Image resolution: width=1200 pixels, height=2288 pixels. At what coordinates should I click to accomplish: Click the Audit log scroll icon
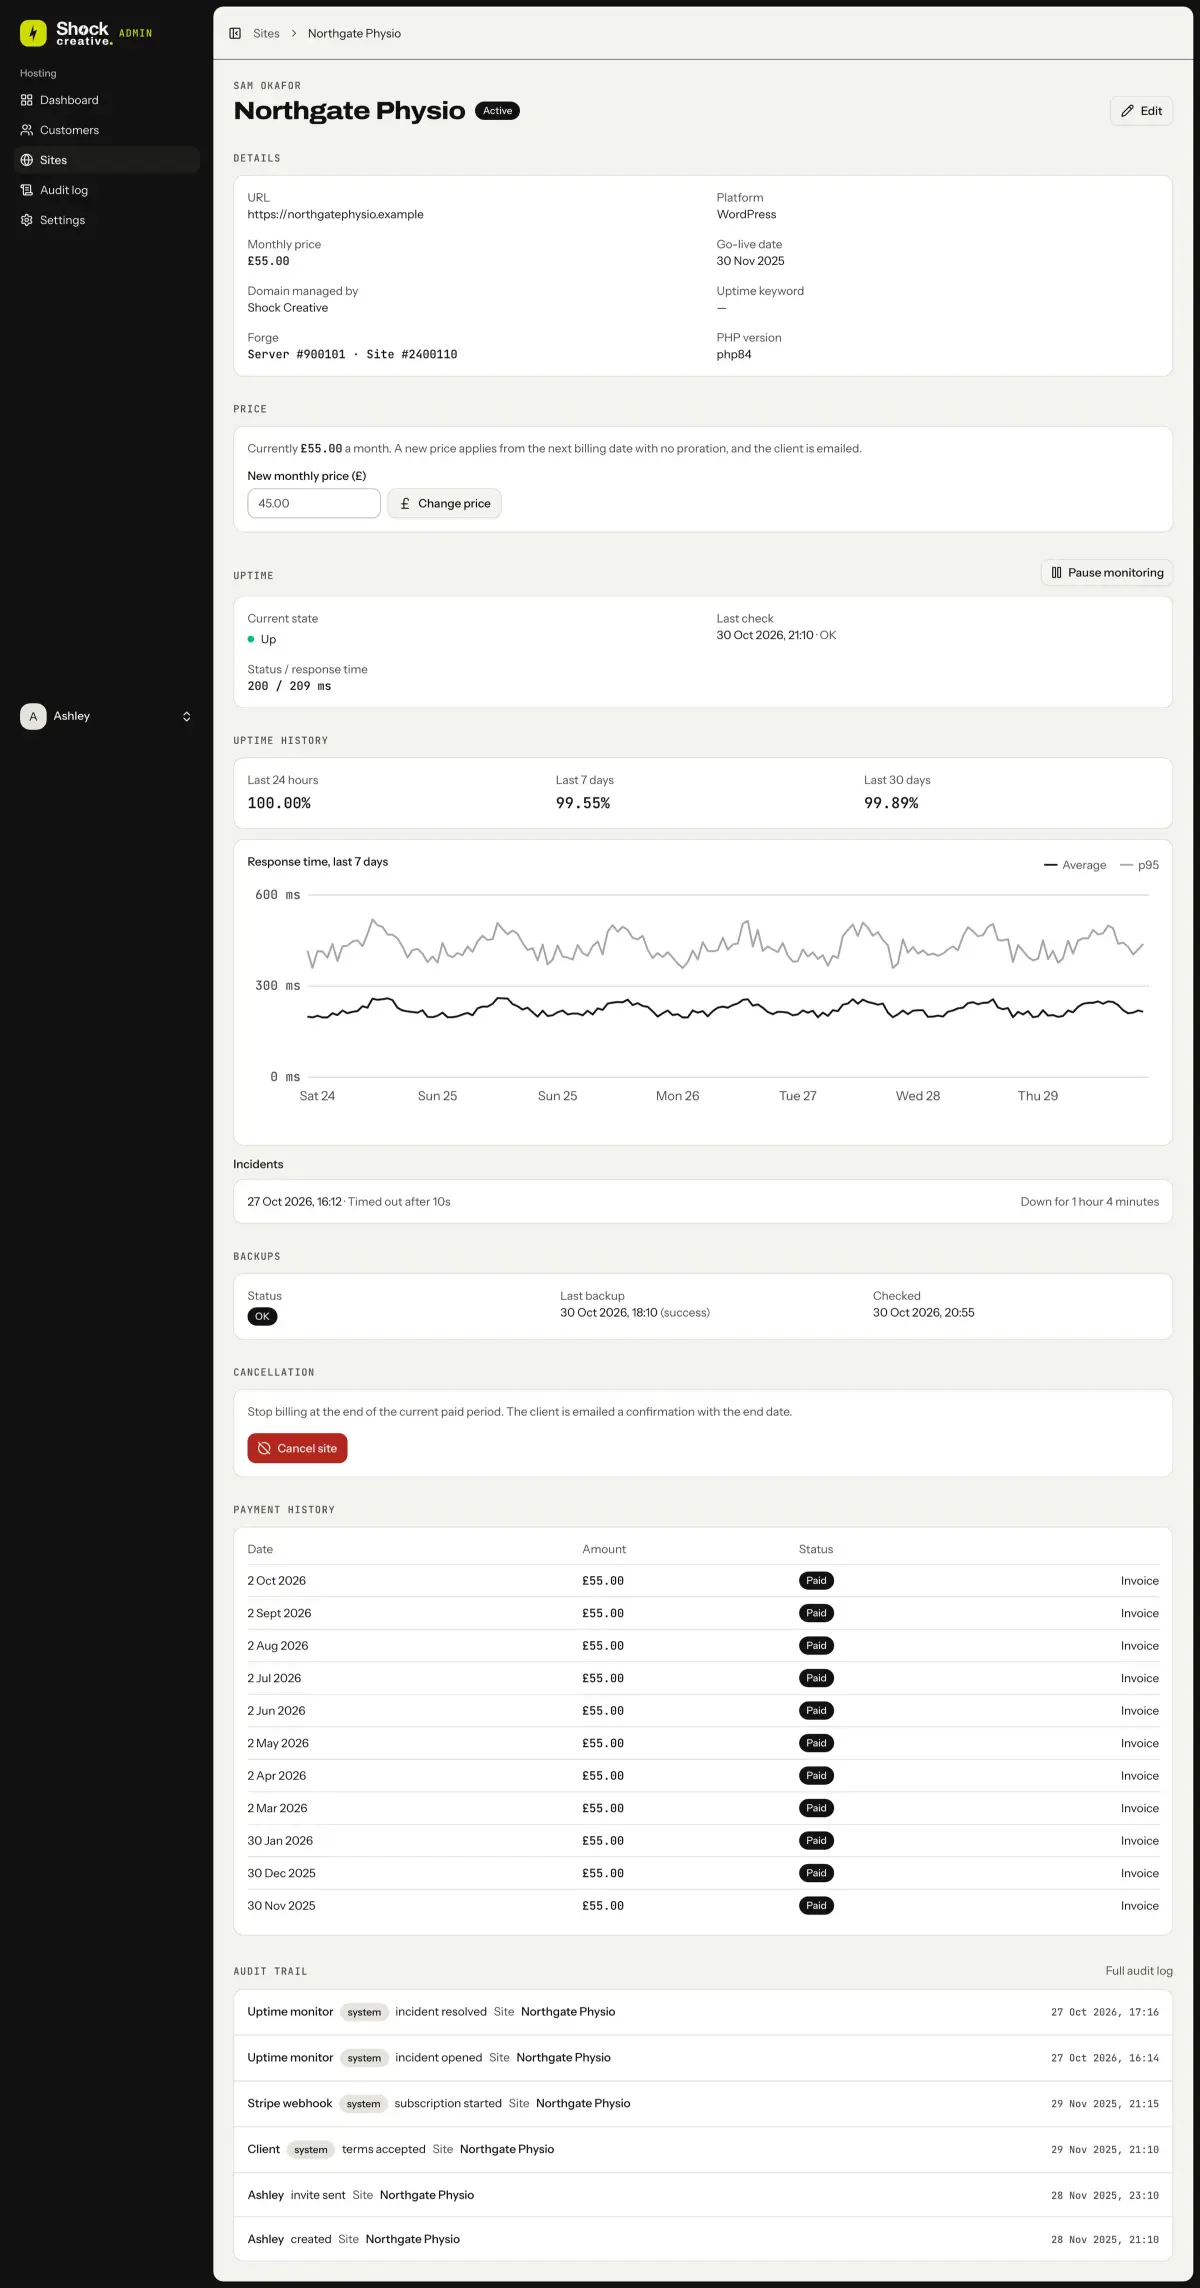coord(27,190)
